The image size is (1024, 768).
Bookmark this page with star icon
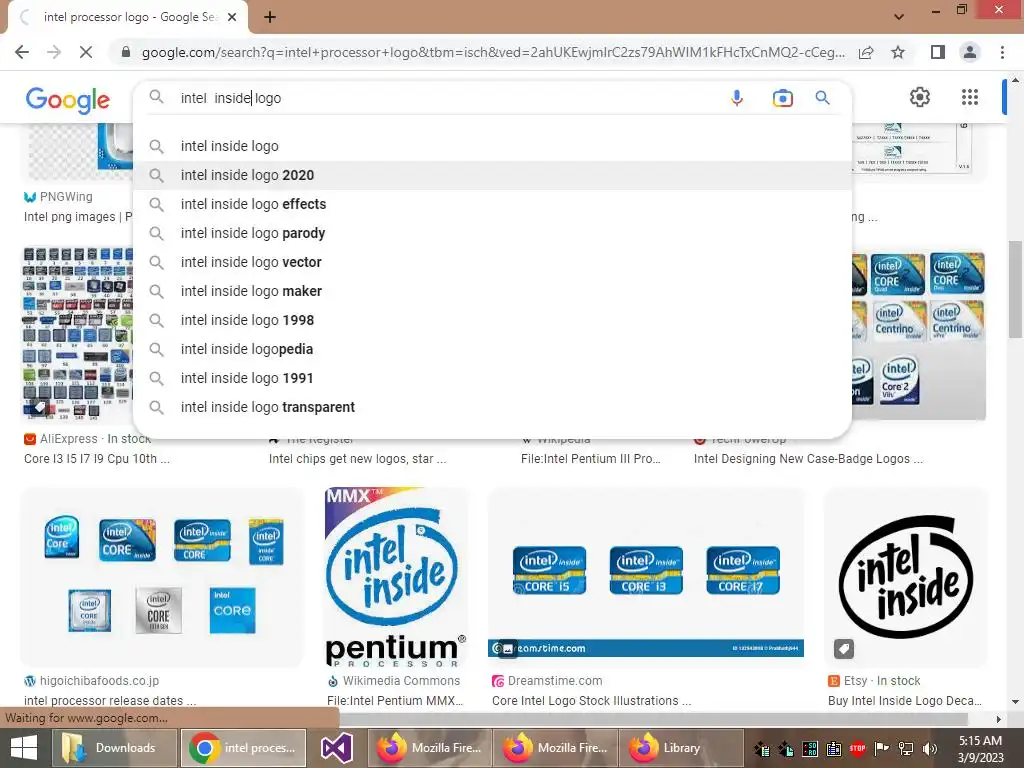click(x=898, y=52)
